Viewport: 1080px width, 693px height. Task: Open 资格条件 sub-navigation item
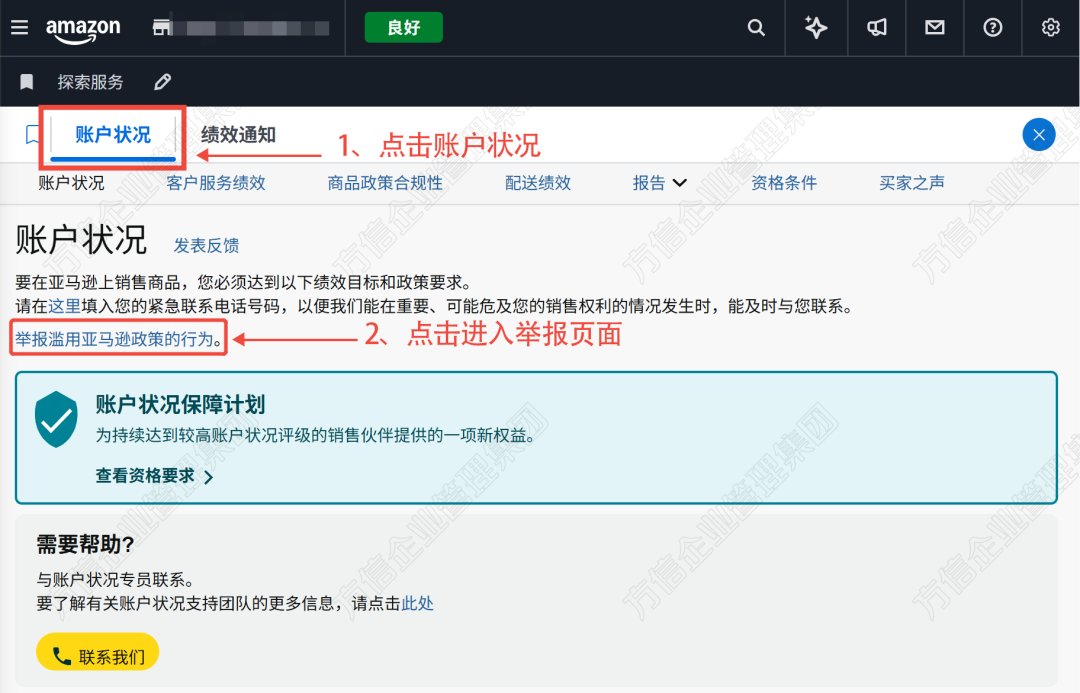click(784, 183)
